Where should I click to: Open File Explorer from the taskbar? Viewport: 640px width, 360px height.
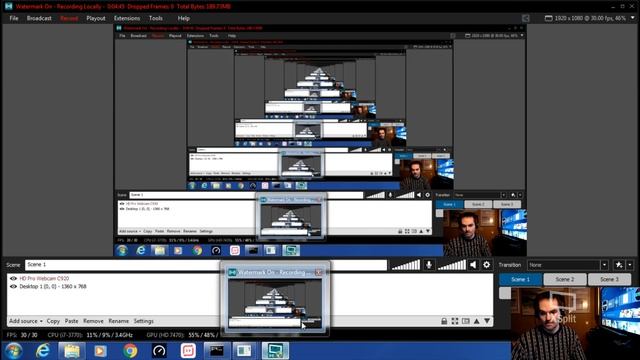[x=72, y=351]
